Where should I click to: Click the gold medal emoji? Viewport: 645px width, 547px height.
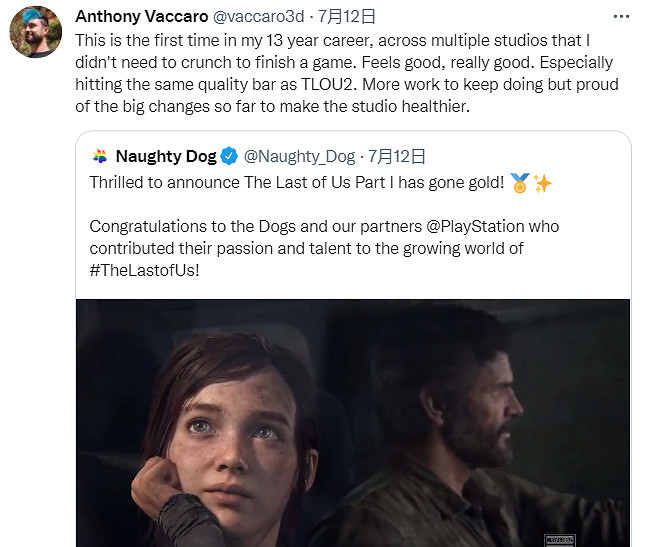[x=521, y=183]
